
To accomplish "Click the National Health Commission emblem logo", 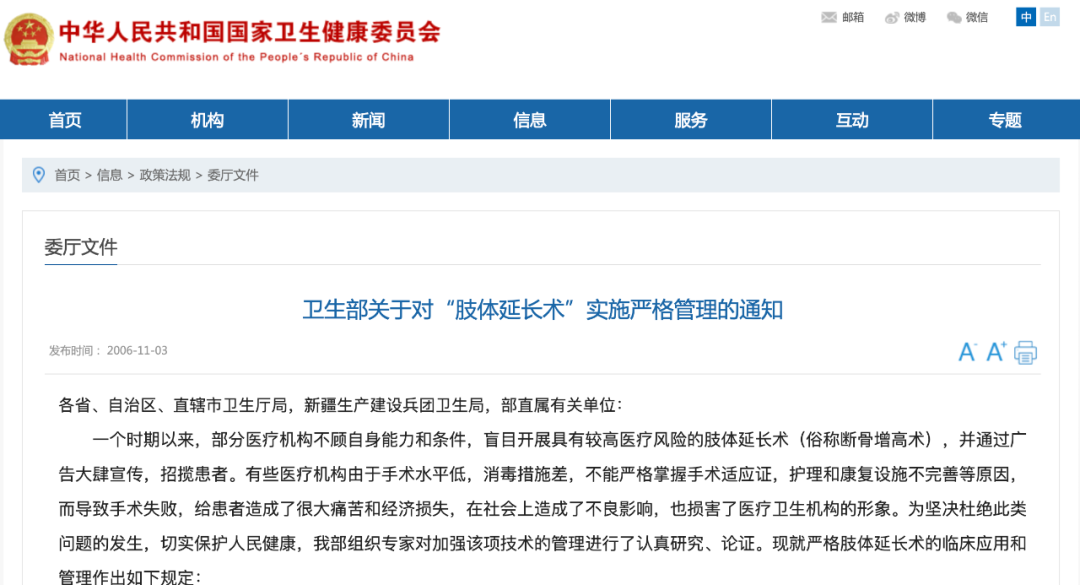I will [x=28, y=40].
